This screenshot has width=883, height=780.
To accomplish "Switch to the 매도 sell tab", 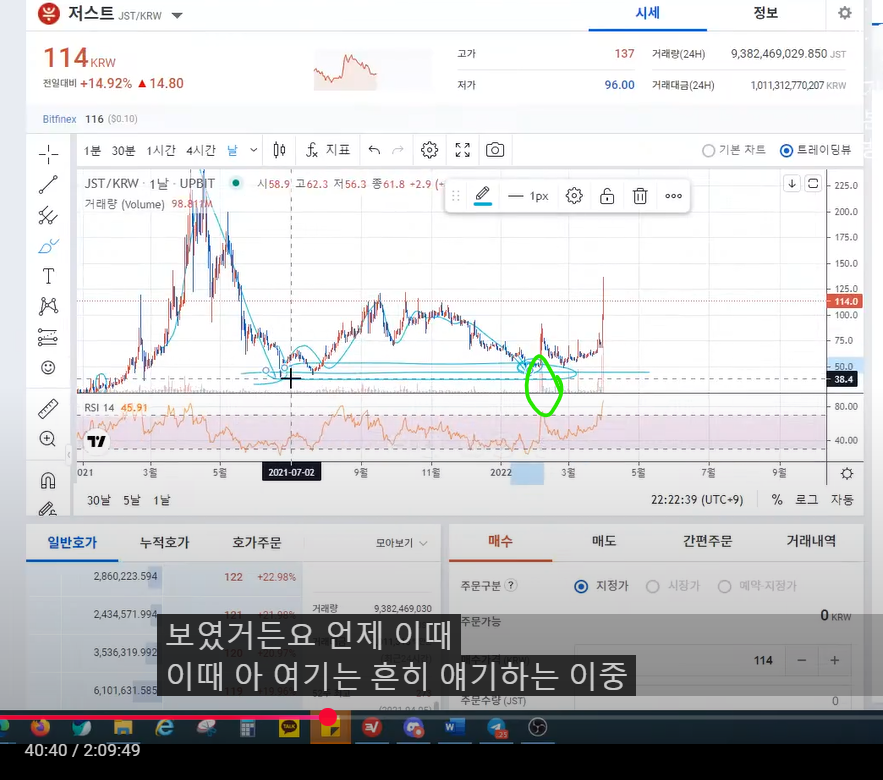I will pyautogui.click(x=604, y=542).
